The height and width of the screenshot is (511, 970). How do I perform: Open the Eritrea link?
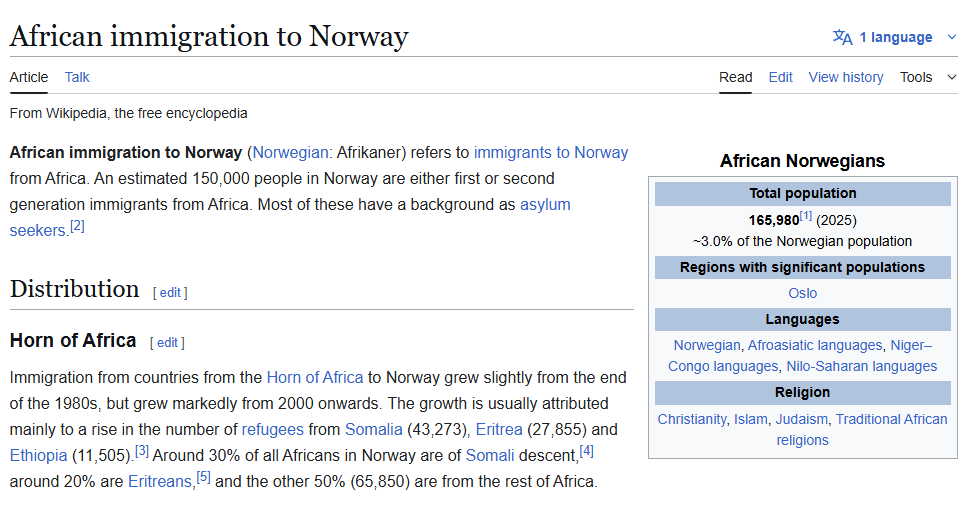(498, 429)
